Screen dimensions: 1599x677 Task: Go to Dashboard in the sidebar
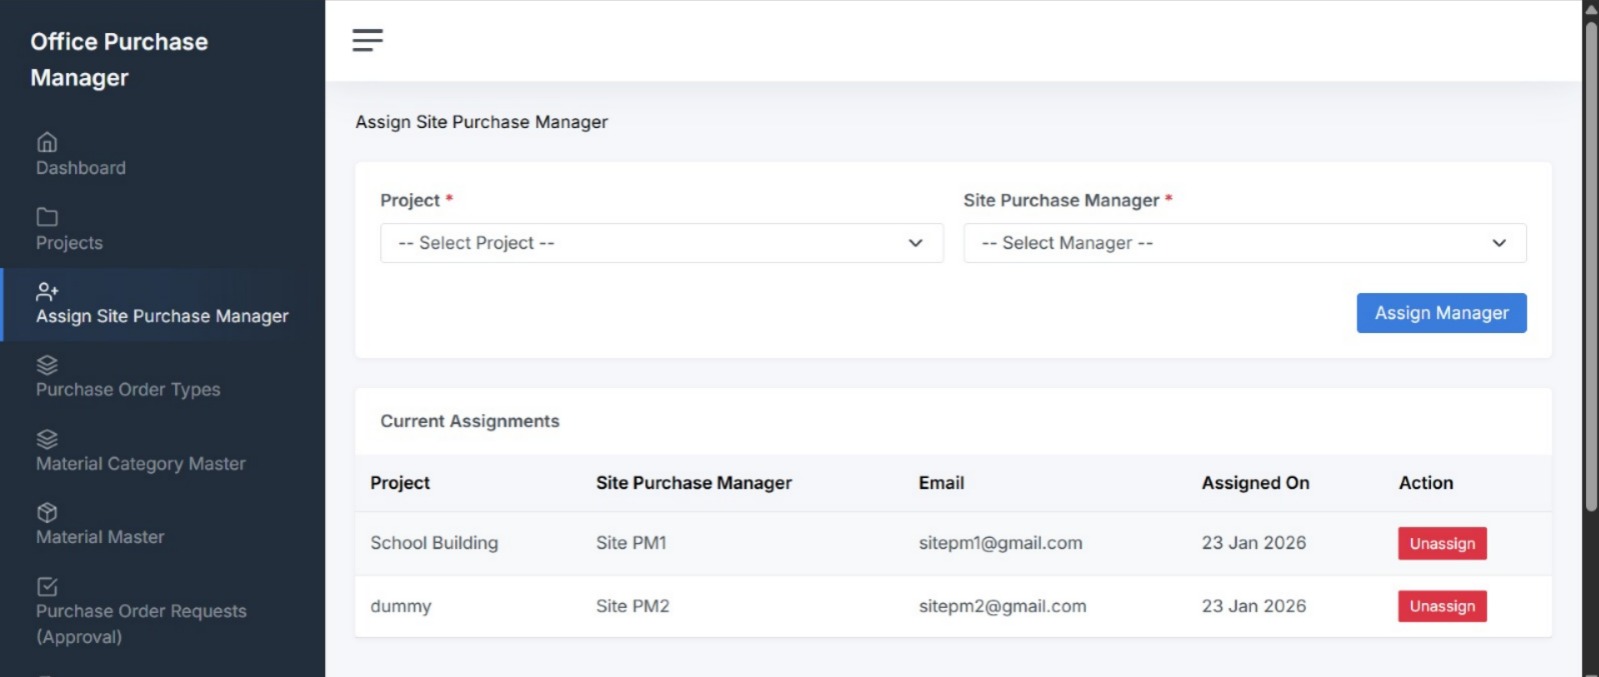pyautogui.click(x=81, y=168)
